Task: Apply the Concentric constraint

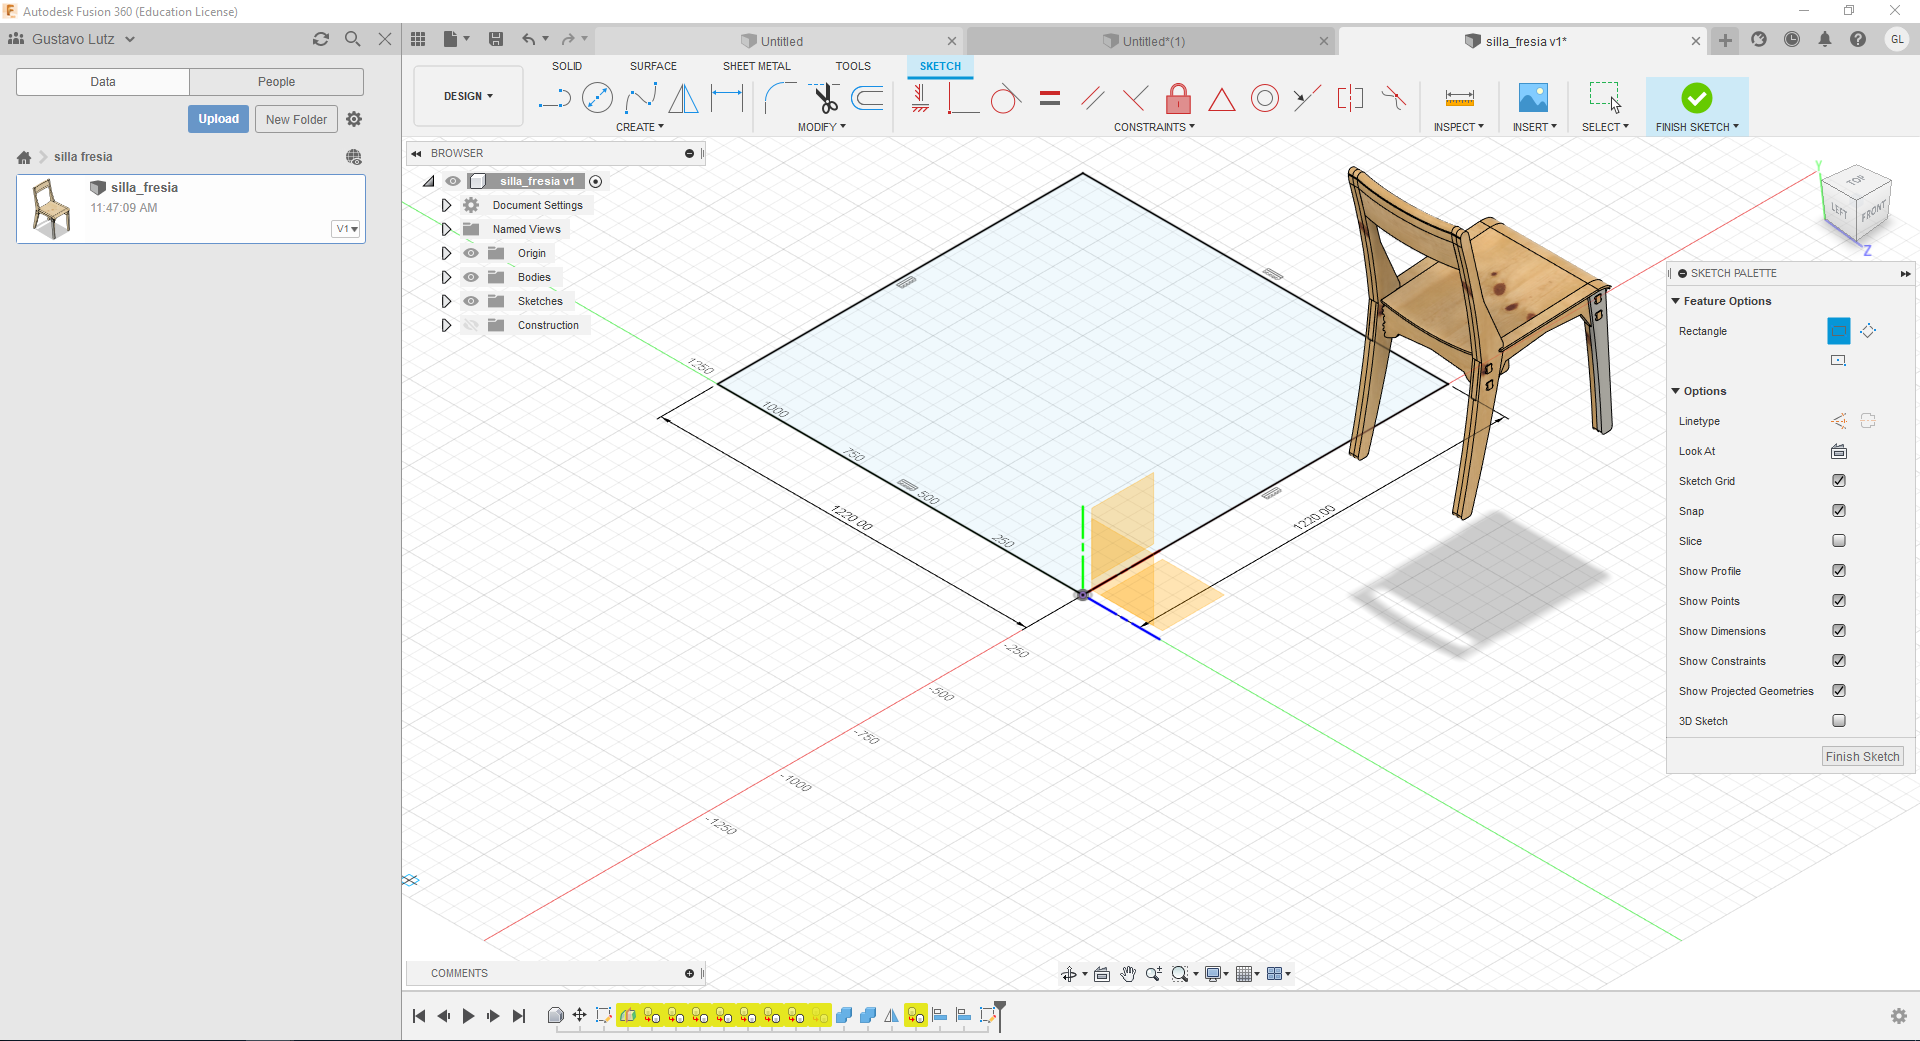Action: click(1265, 98)
